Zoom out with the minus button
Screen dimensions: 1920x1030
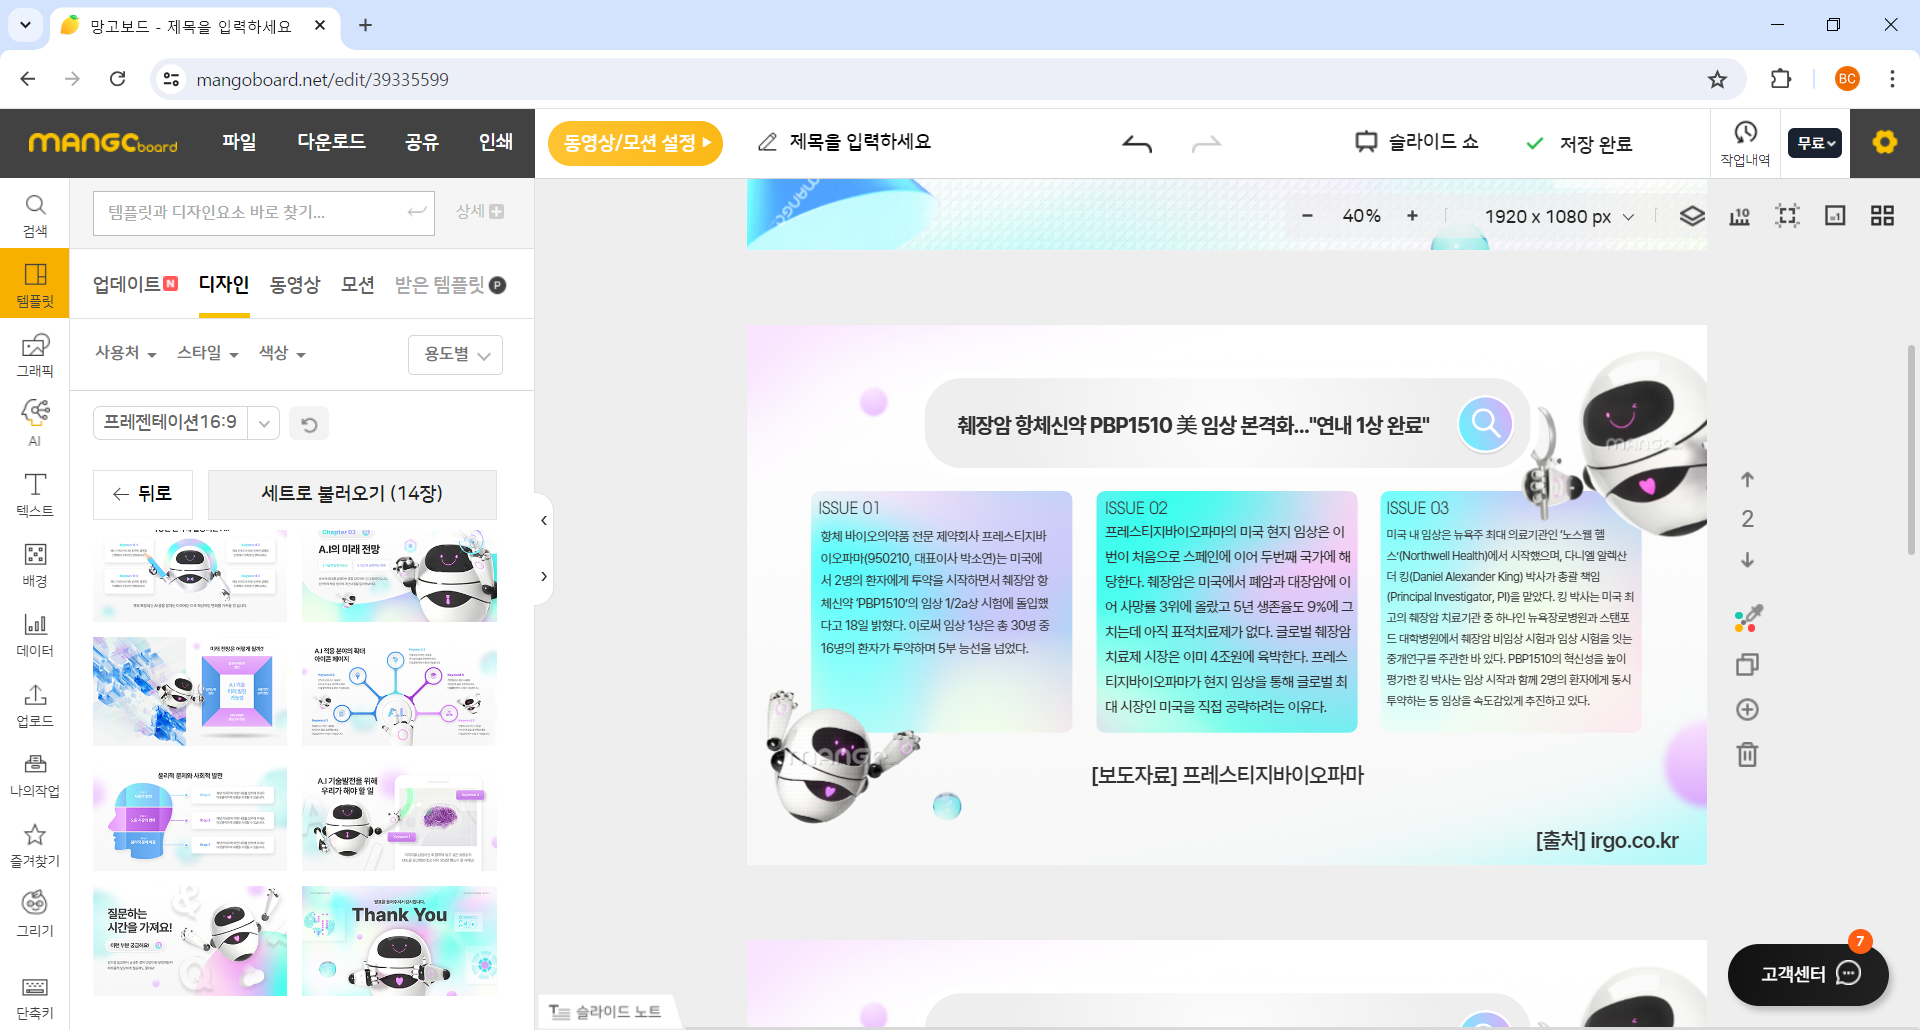[1307, 215]
